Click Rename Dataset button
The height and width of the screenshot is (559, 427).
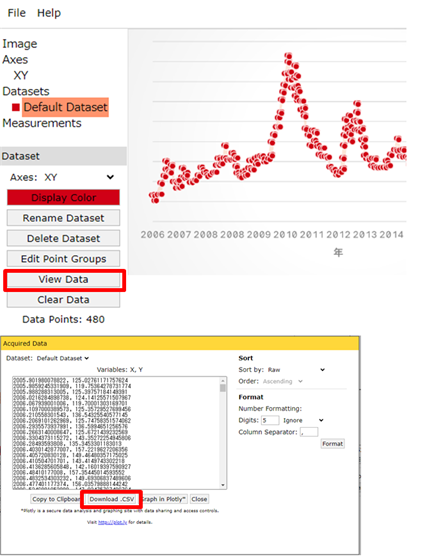[63, 218]
